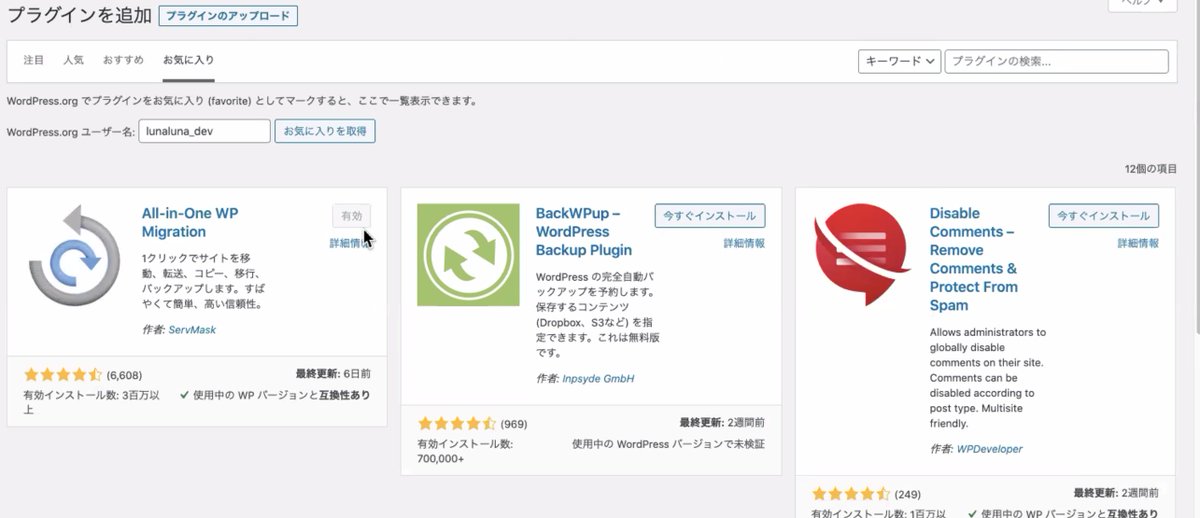Select the お気に入り tab
Viewport: 1200px width, 518px height.
coord(189,60)
